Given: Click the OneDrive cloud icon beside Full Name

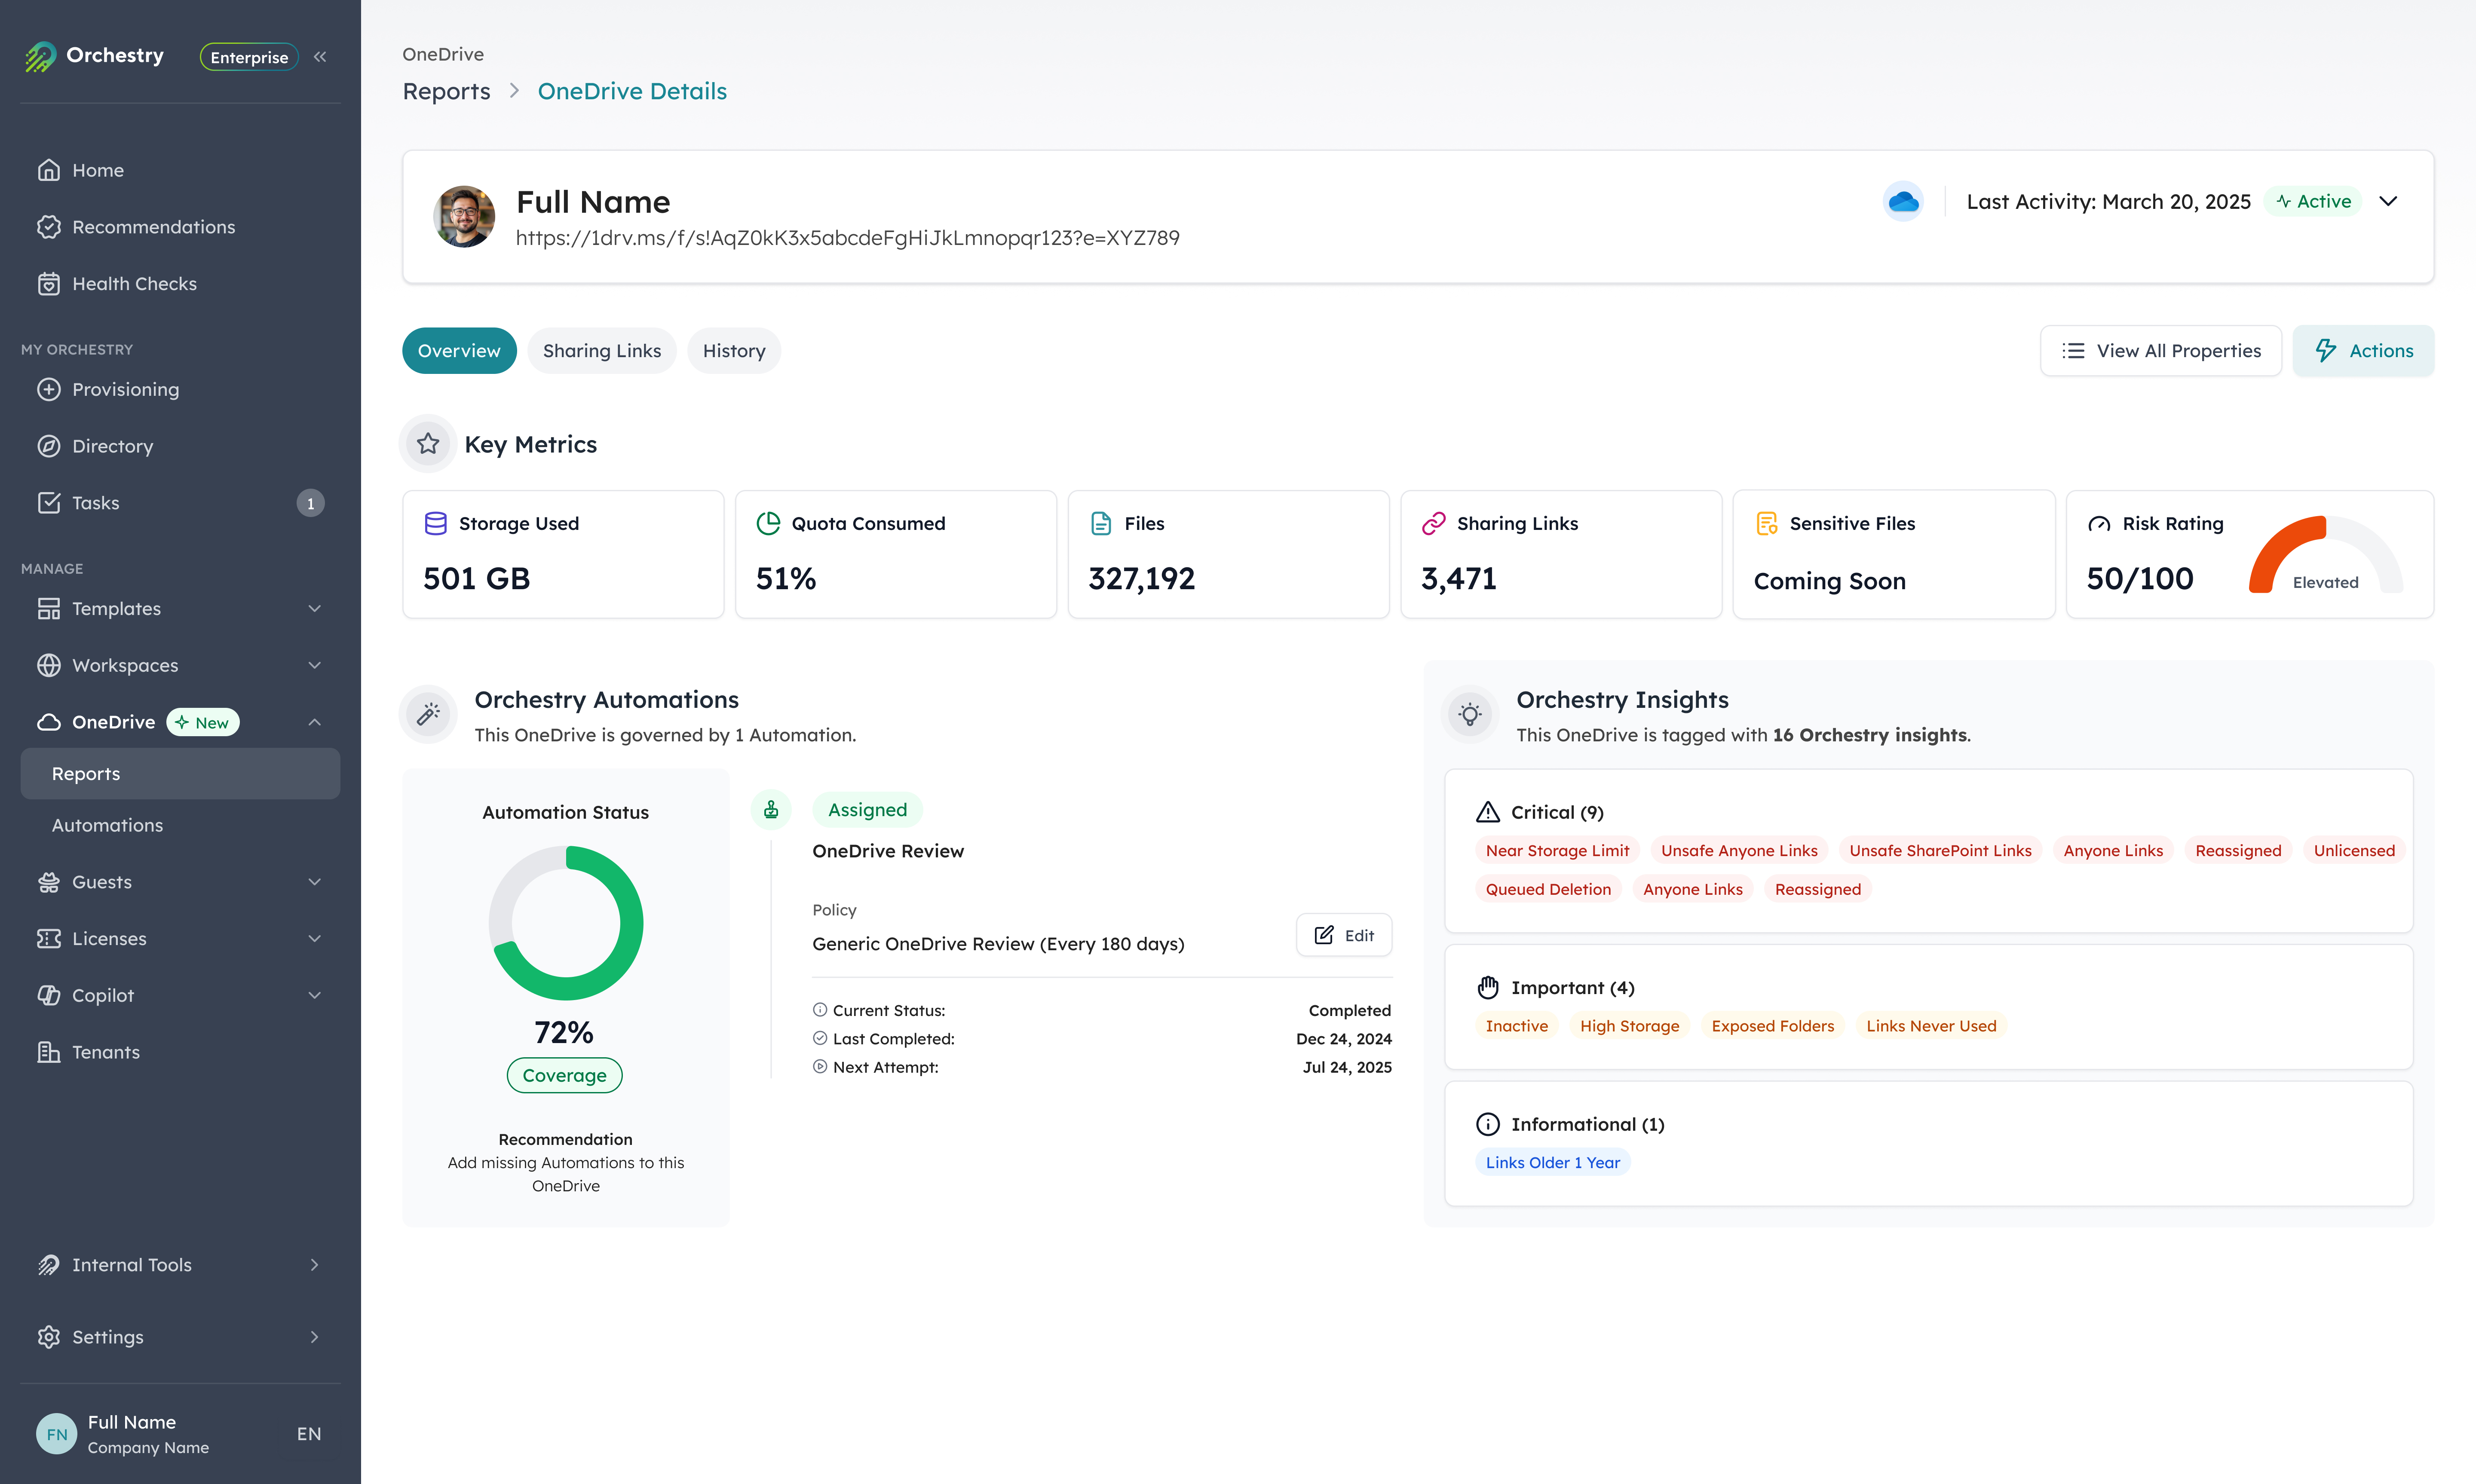Looking at the screenshot, I should [x=1904, y=201].
